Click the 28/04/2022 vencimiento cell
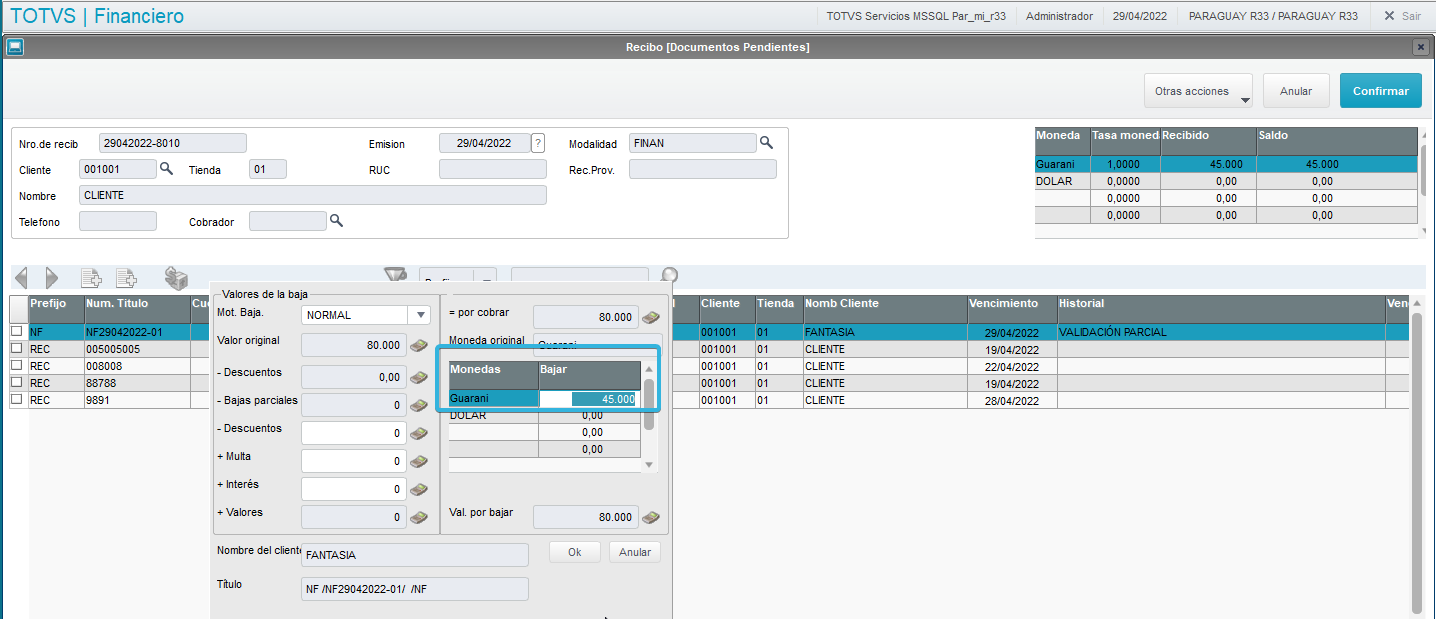The height and width of the screenshot is (619, 1436). pos(1012,400)
